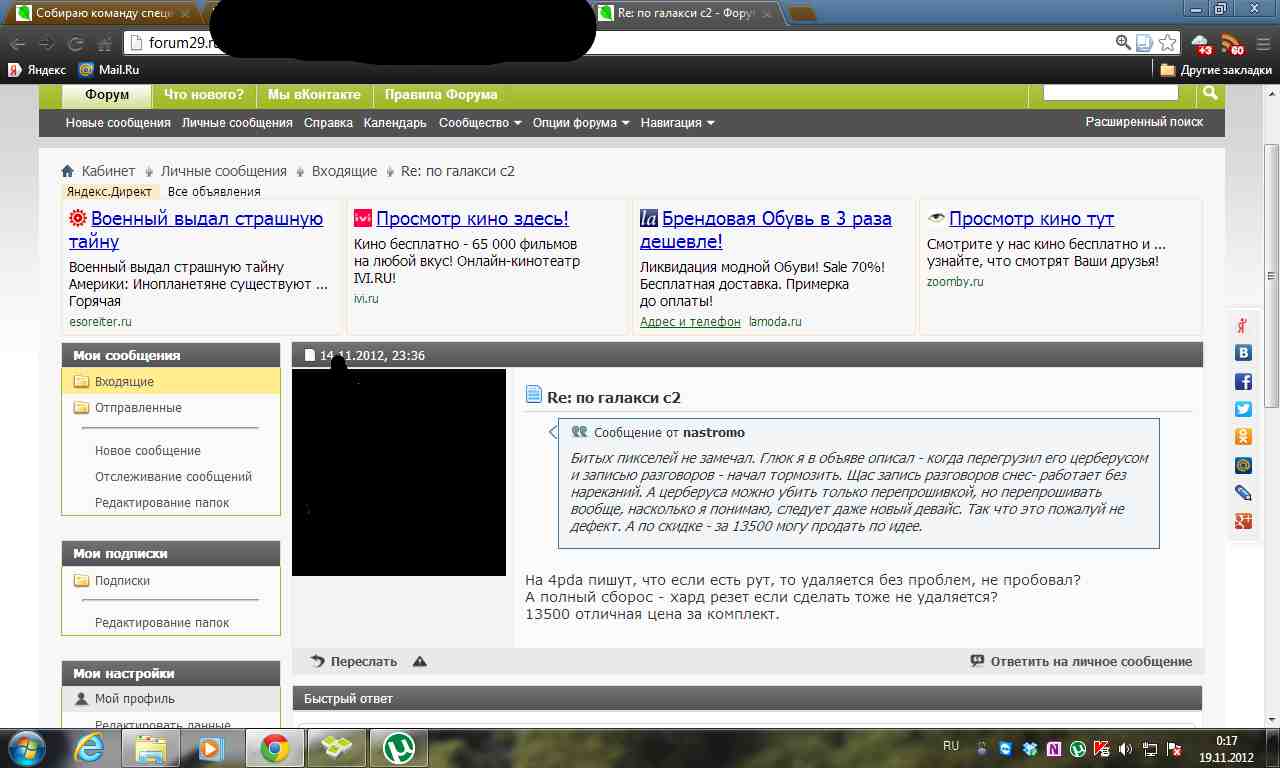This screenshot has height=768, width=1280.
Task: Bookmark page with the star icon
Action: (1167, 43)
